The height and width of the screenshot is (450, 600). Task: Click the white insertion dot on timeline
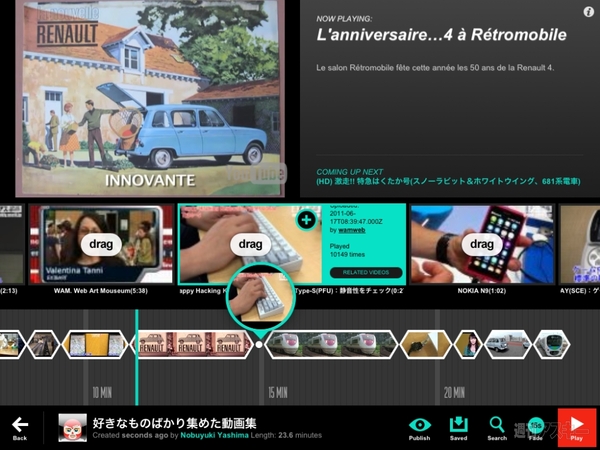(x=259, y=344)
